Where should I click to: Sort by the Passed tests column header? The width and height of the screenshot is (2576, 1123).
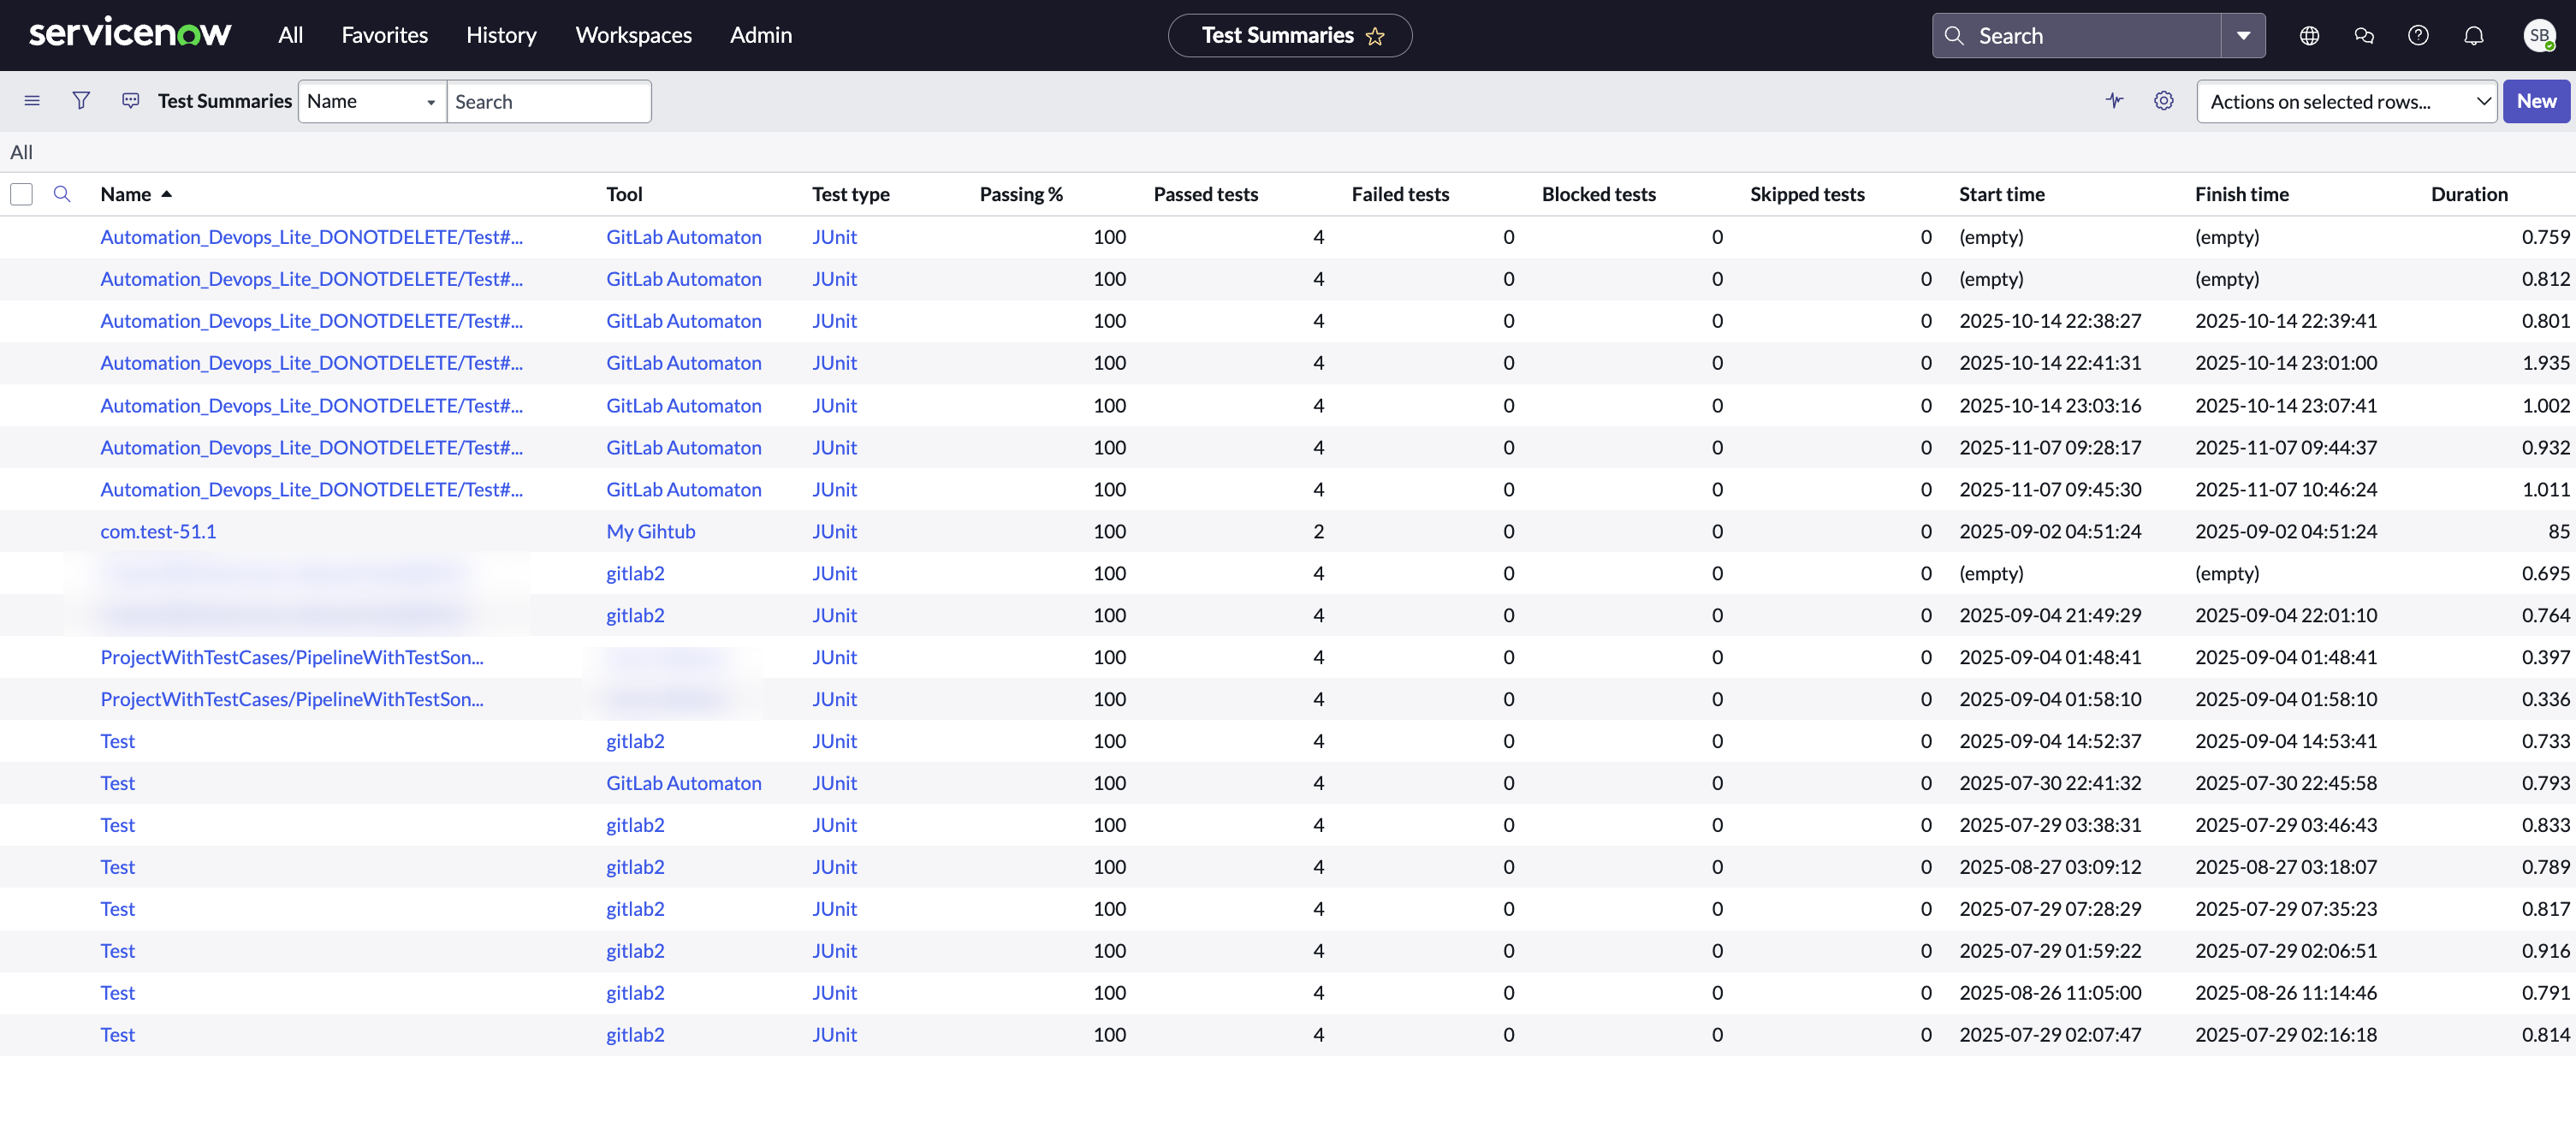pyautogui.click(x=1205, y=194)
